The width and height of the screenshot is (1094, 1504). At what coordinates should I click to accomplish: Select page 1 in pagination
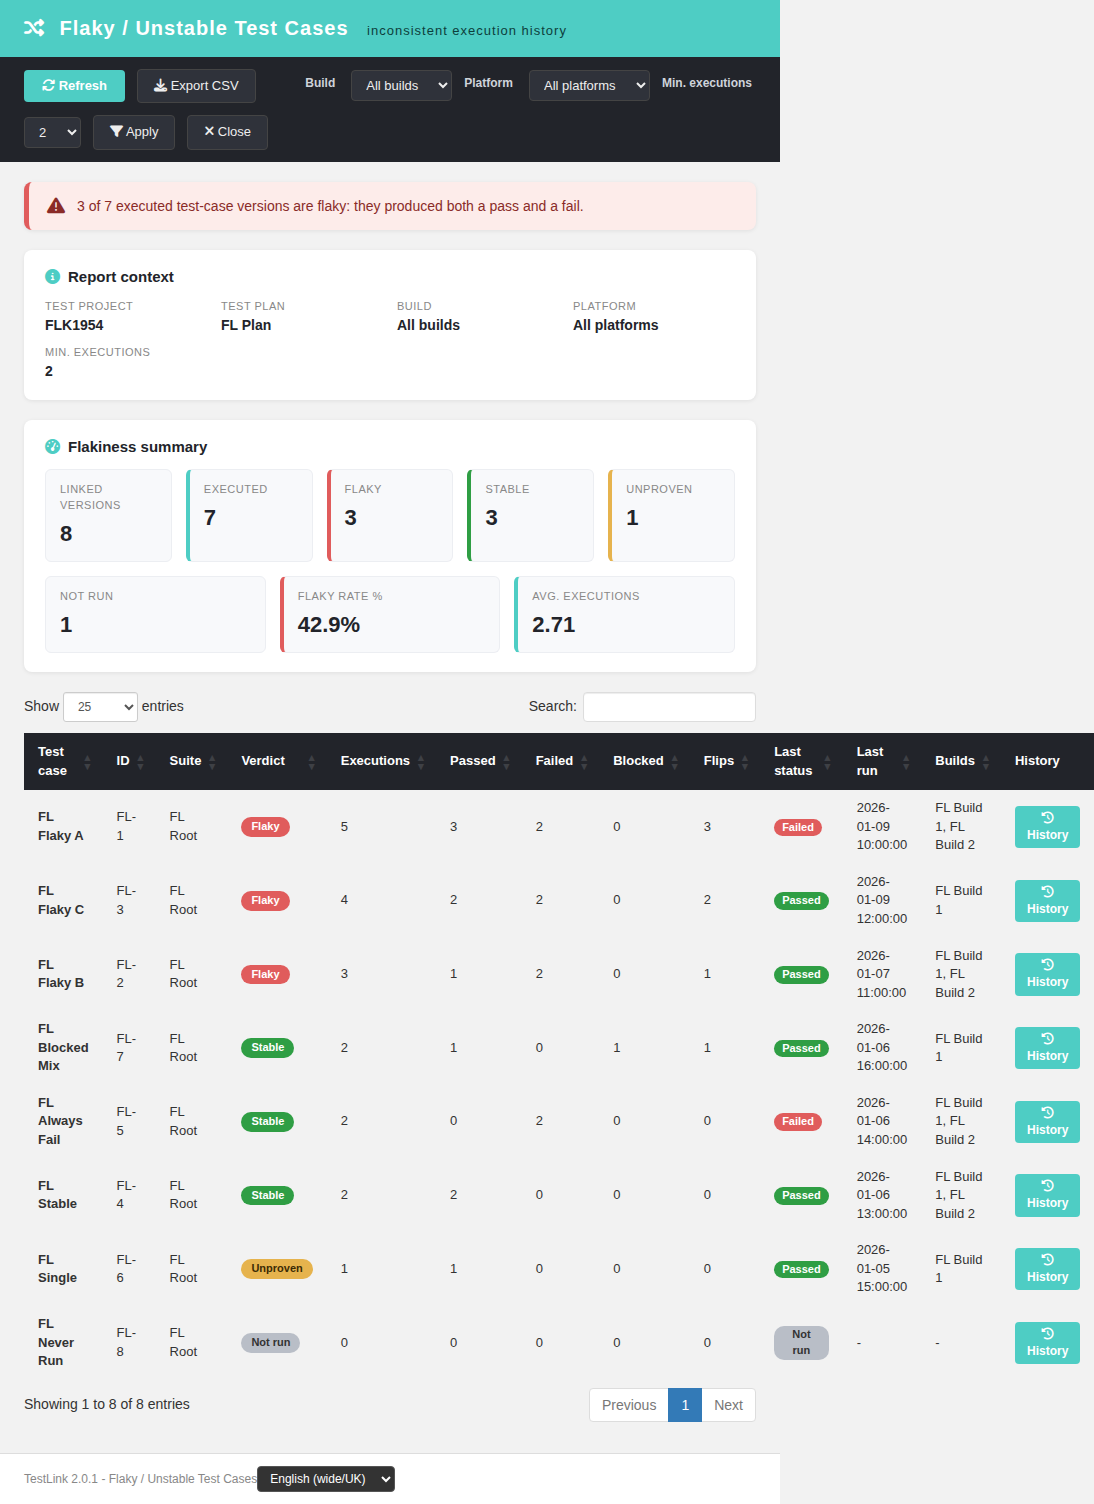tap(685, 1405)
